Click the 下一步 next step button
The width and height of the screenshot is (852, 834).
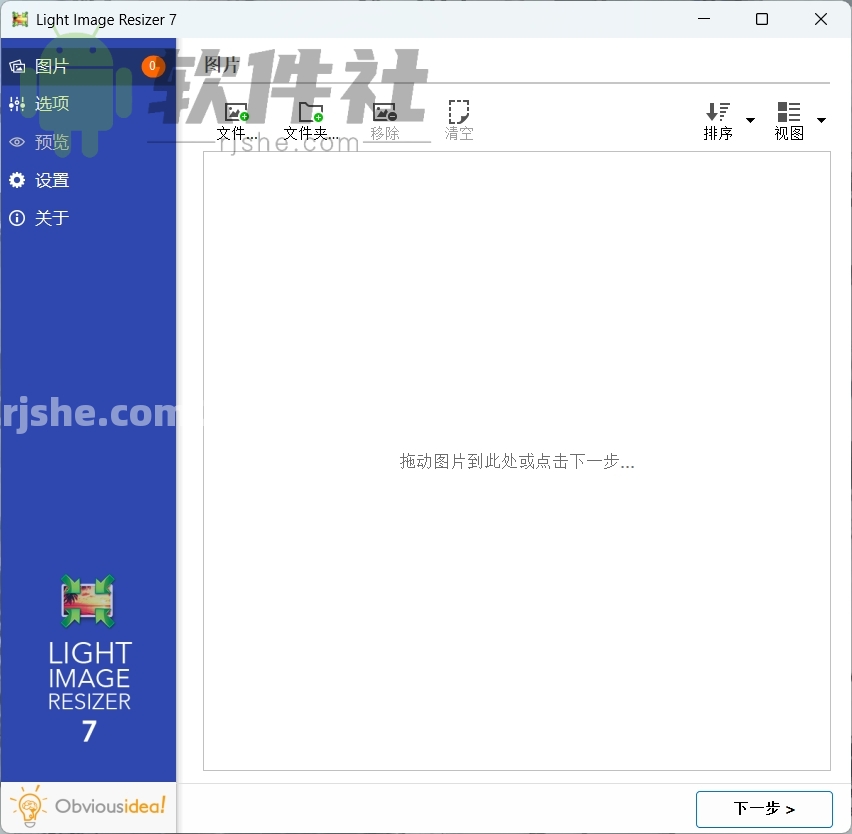point(763,809)
